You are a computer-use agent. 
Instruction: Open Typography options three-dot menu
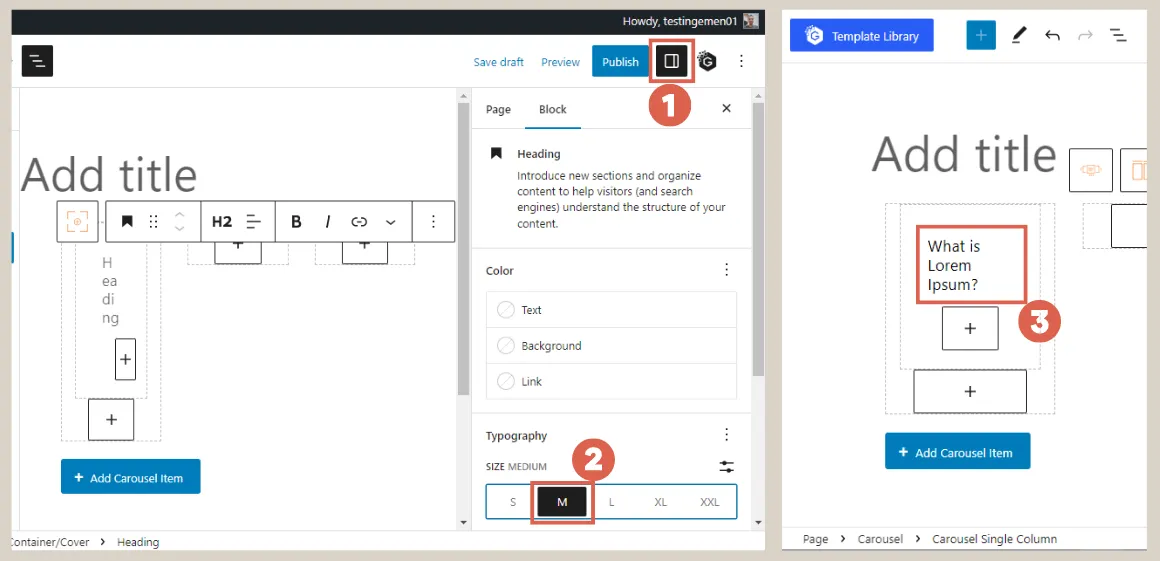(x=726, y=435)
